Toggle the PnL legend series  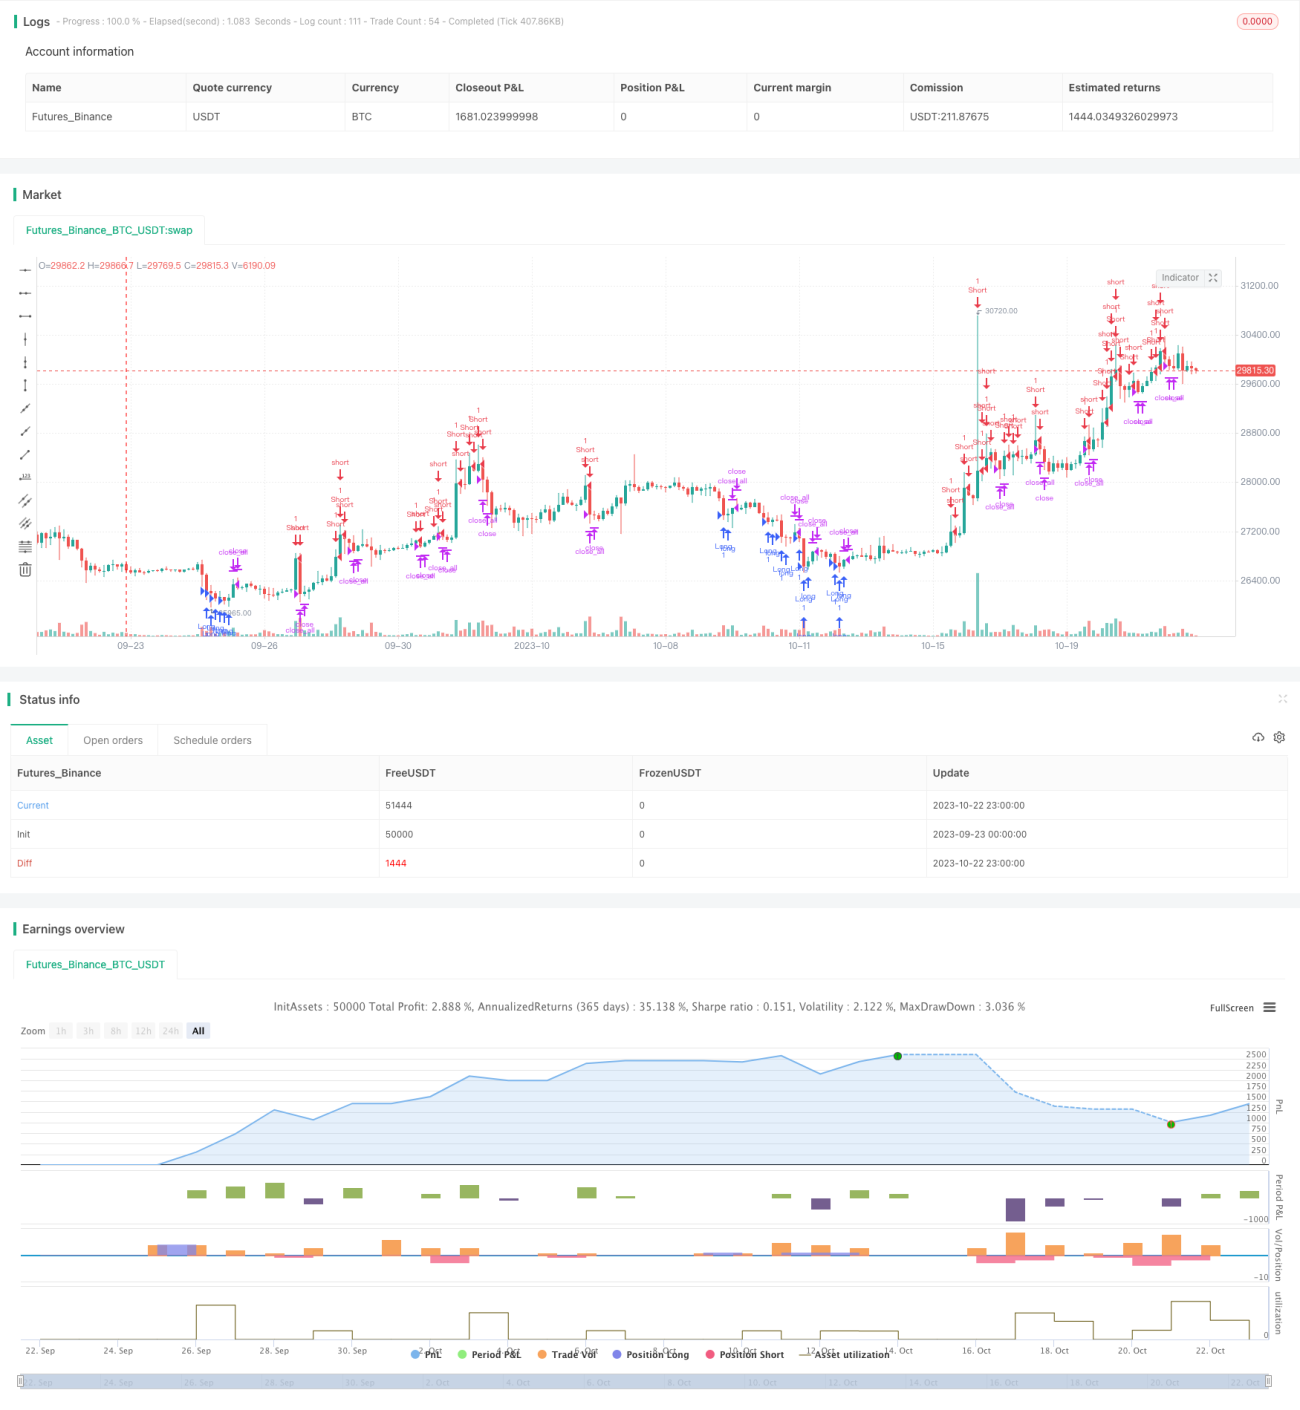pos(426,1354)
